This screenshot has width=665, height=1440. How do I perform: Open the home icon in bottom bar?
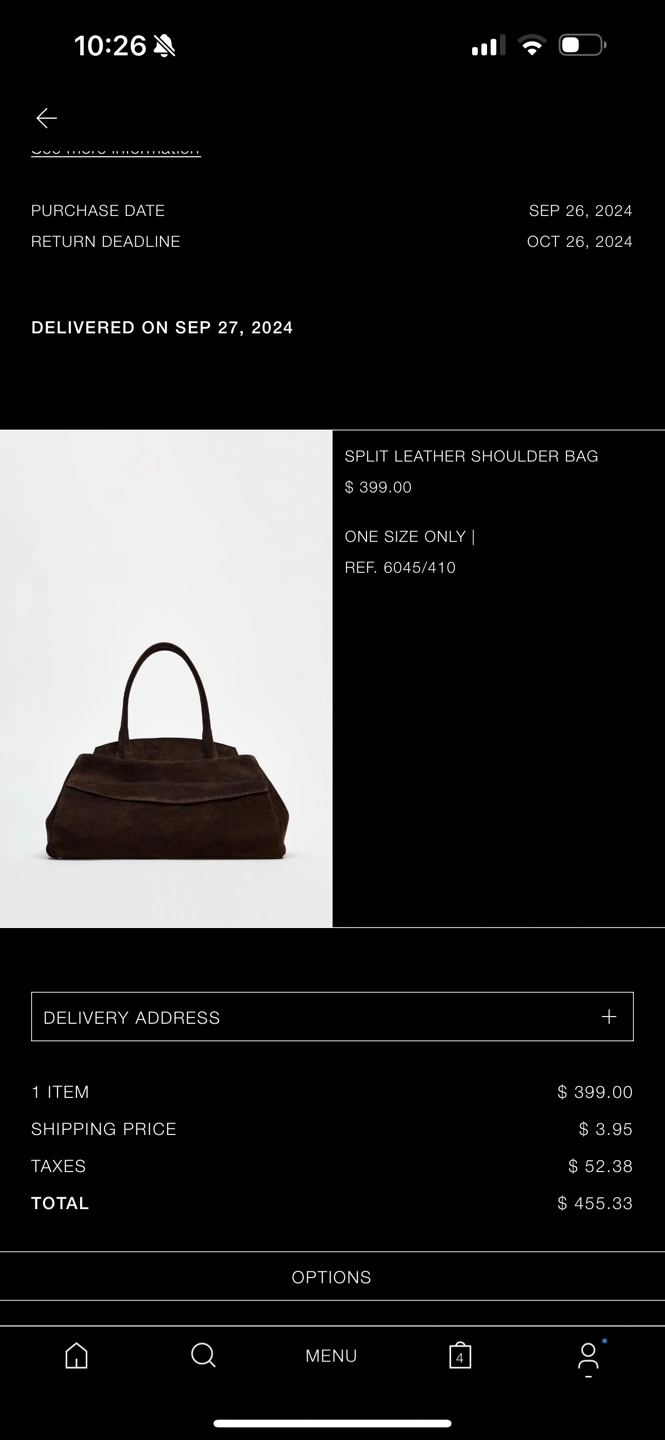pos(76,1355)
